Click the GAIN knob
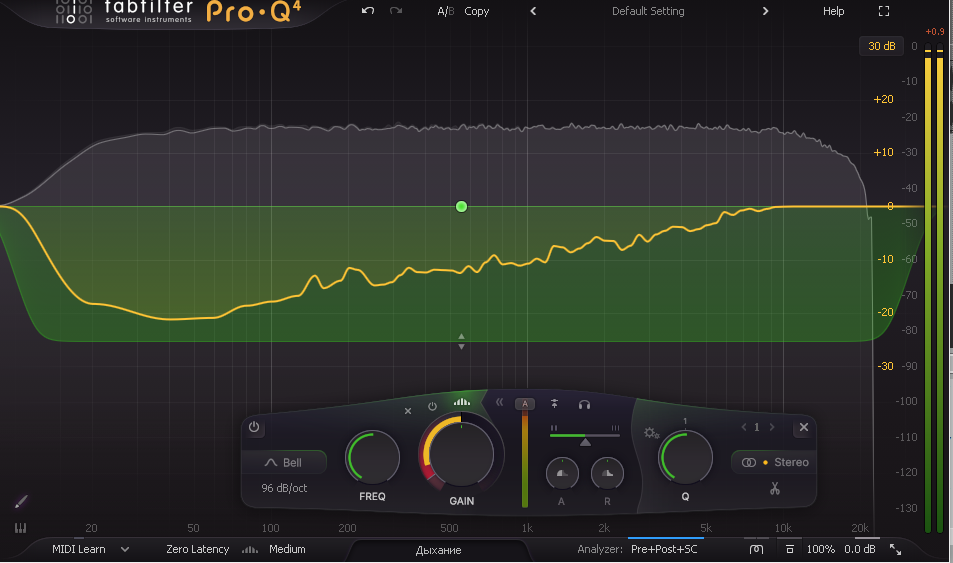 pyautogui.click(x=461, y=454)
